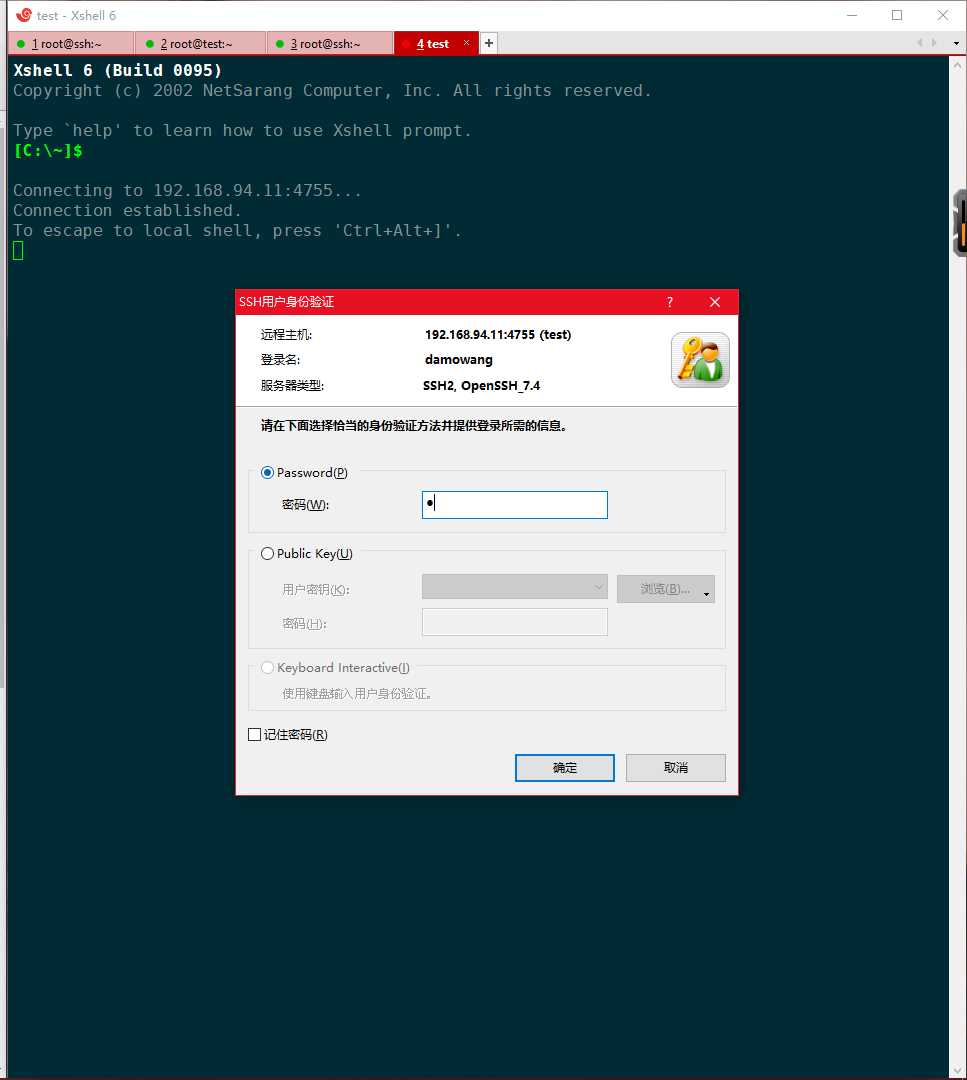Open the tab list dropdown arrow
This screenshot has height=1080, width=967.
click(956, 43)
